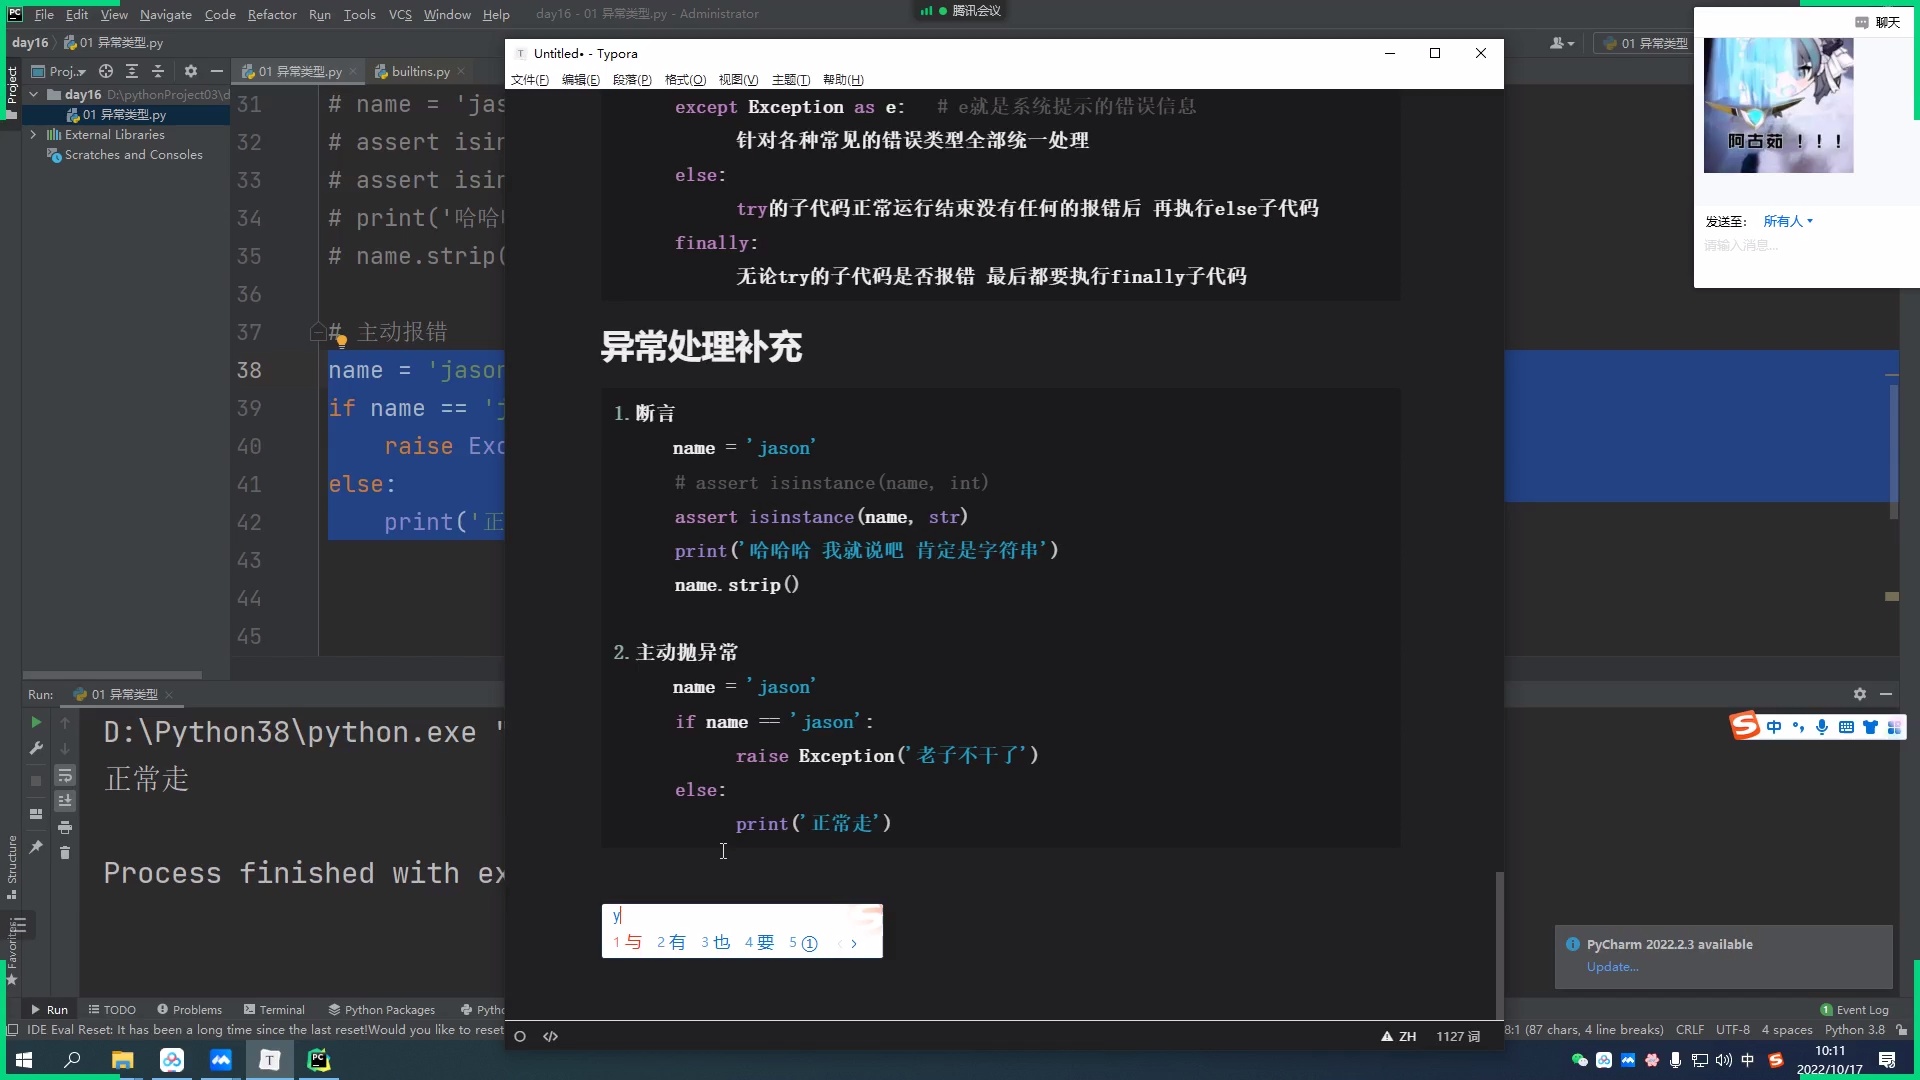Open PyCharm from the Windows taskbar
This screenshot has height=1080, width=1920.
coord(318,1060)
